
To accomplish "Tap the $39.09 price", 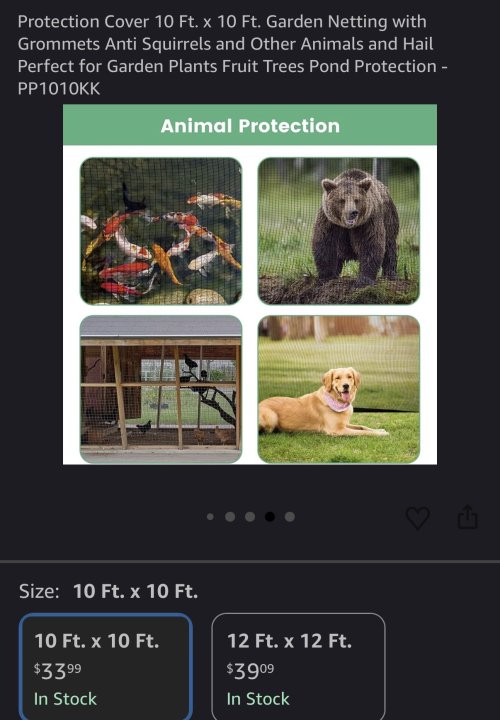I will point(250,670).
